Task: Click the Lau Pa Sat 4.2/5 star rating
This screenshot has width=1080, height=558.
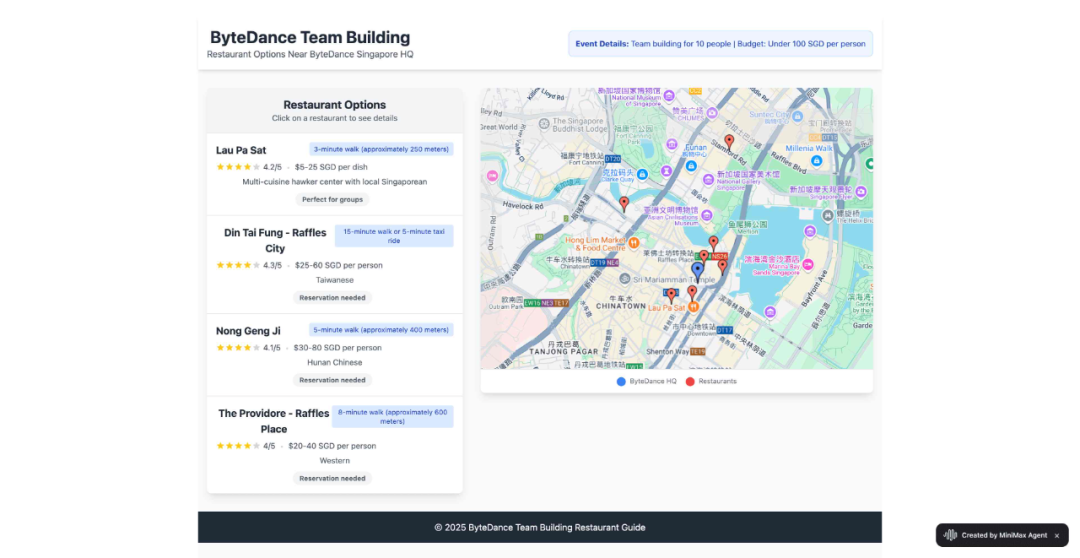Action: click(x=249, y=167)
